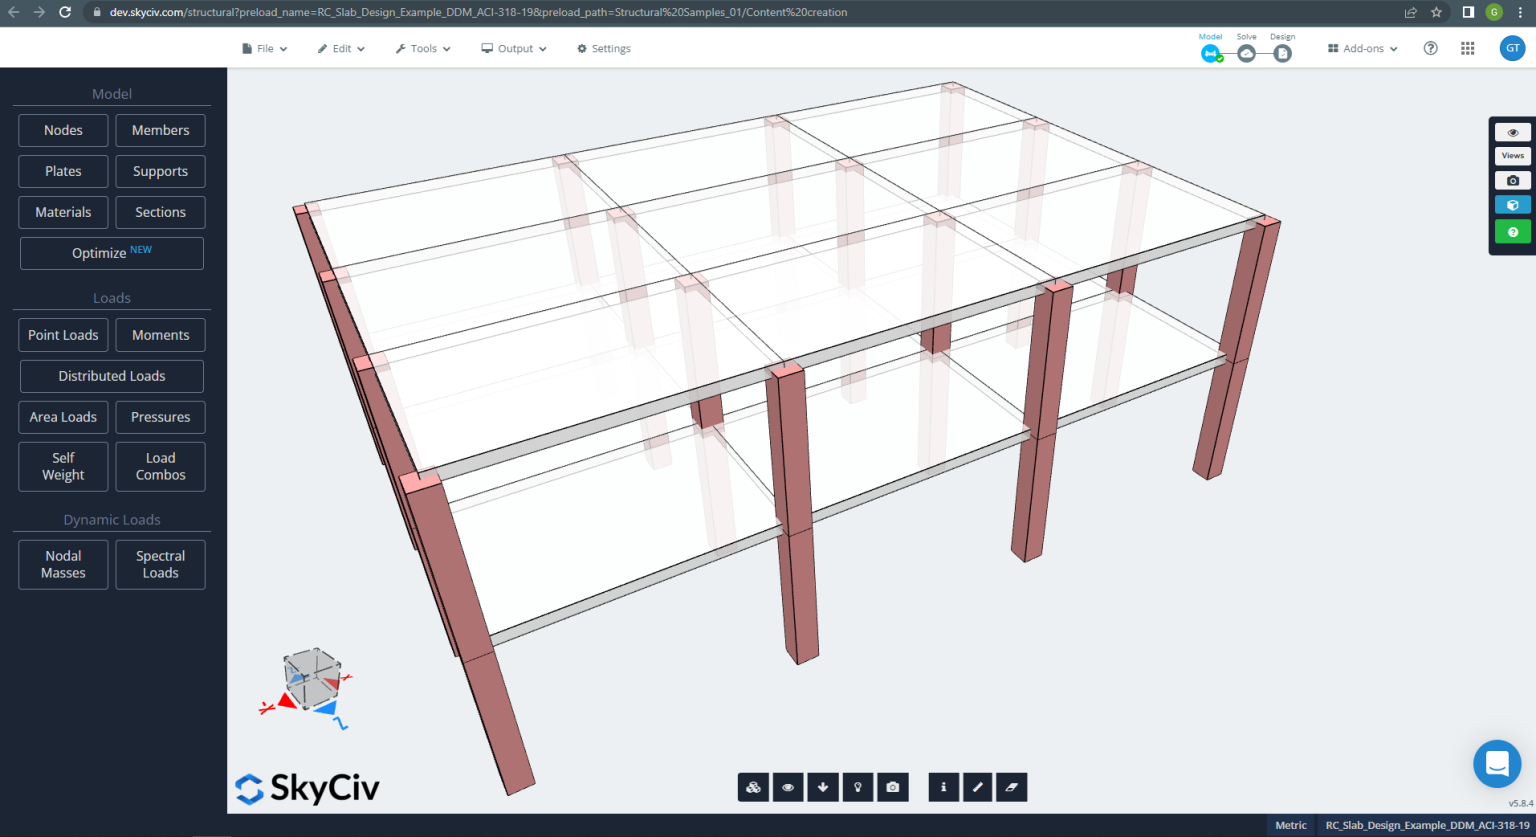Select the ruler measurement tool icon
Viewport: 1536px width, 837px height.
tap(977, 787)
